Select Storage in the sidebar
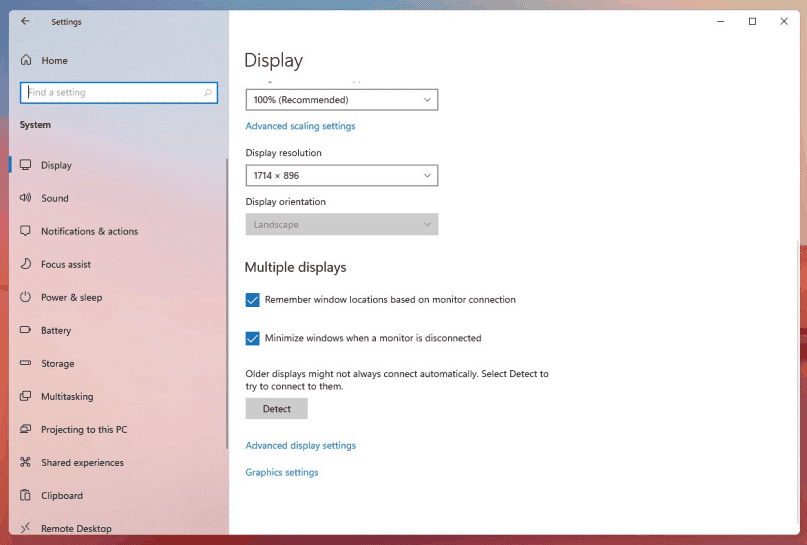The width and height of the screenshot is (807, 545). 118,363
